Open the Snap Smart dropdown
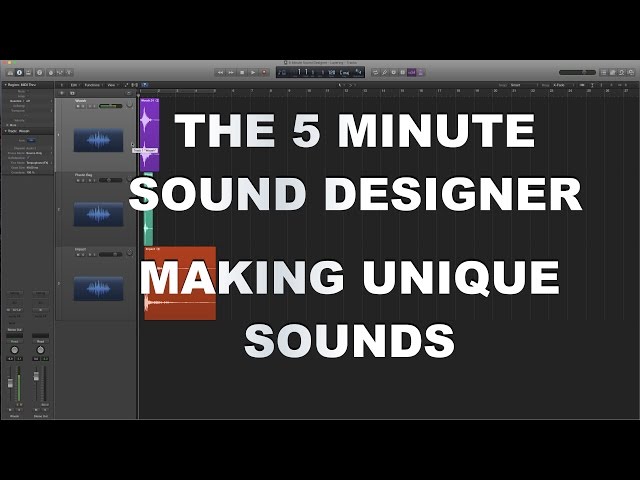Image resolution: width=640 pixels, height=480 pixels. [x=523, y=85]
